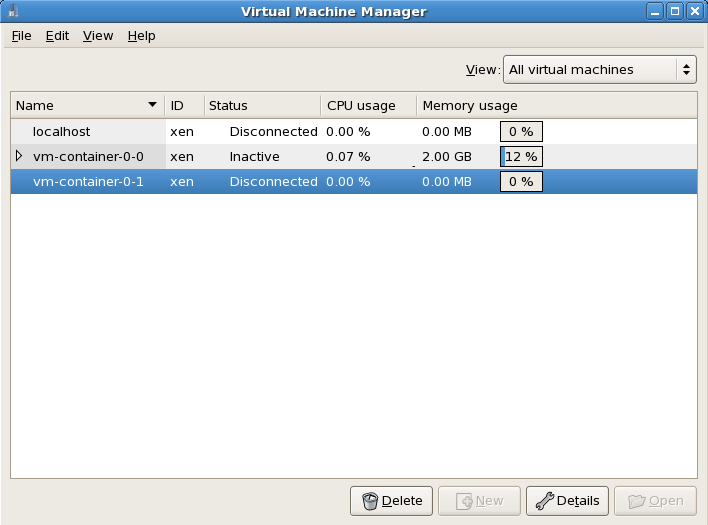Click the wrench icon on Details

coord(544,501)
